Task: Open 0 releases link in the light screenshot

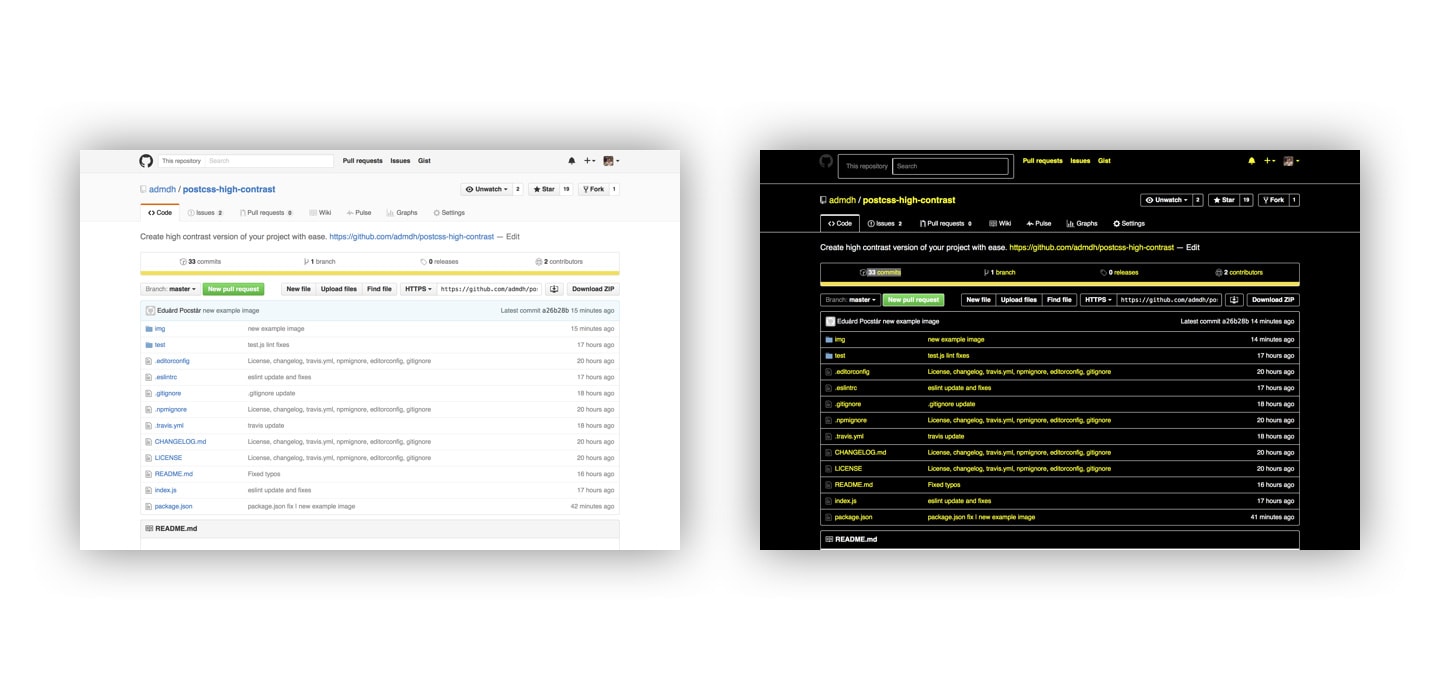Action: click(439, 262)
